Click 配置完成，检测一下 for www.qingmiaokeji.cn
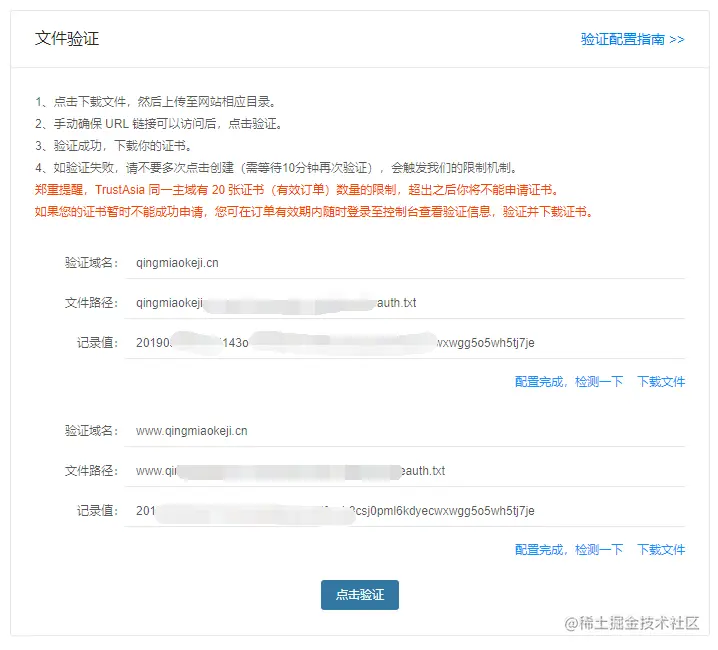This screenshot has width=718, height=650. 569,549
